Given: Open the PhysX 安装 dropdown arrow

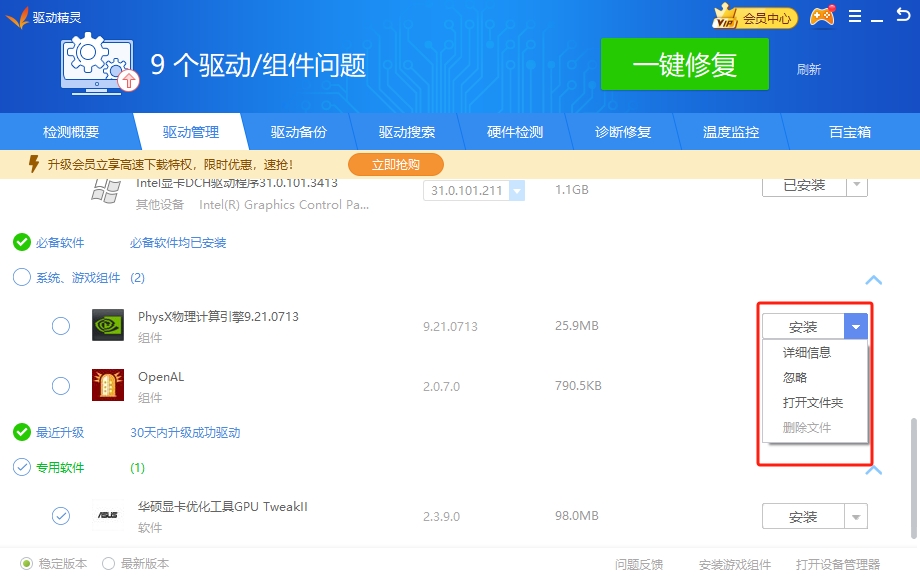Looking at the screenshot, I should (x=856, y=327).
